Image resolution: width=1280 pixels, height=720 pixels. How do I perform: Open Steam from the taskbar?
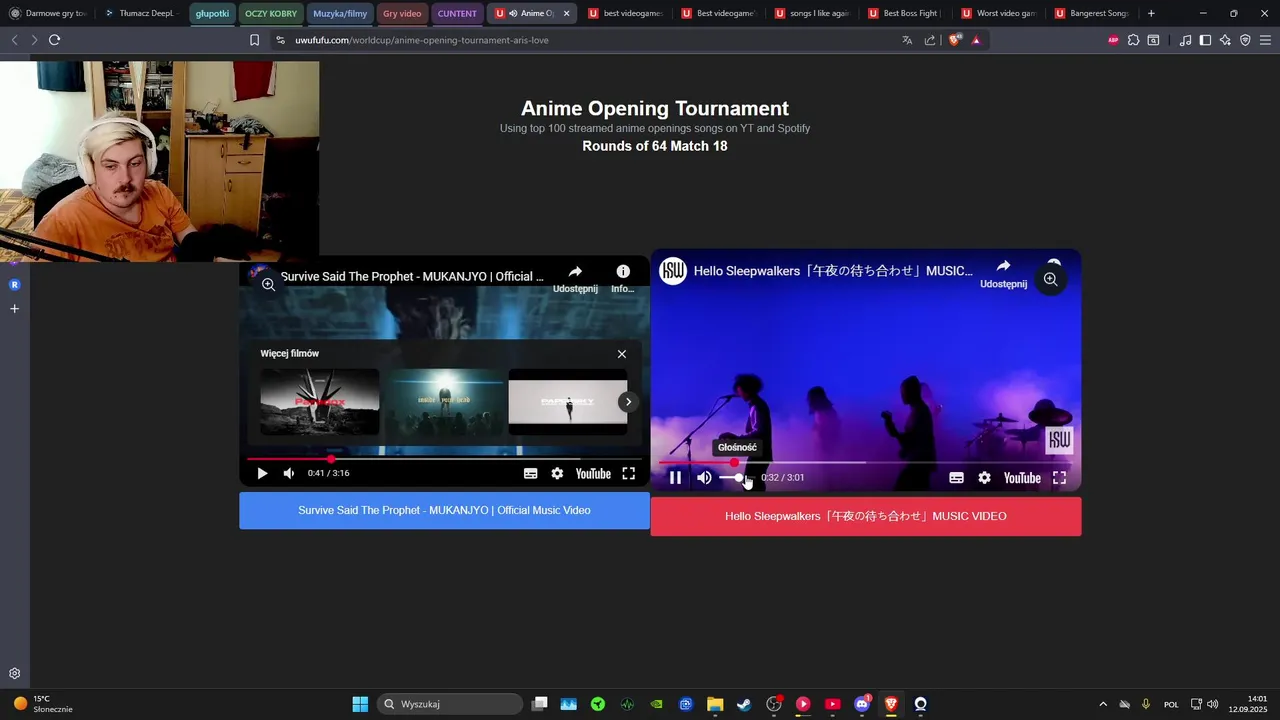click(744, 704)
